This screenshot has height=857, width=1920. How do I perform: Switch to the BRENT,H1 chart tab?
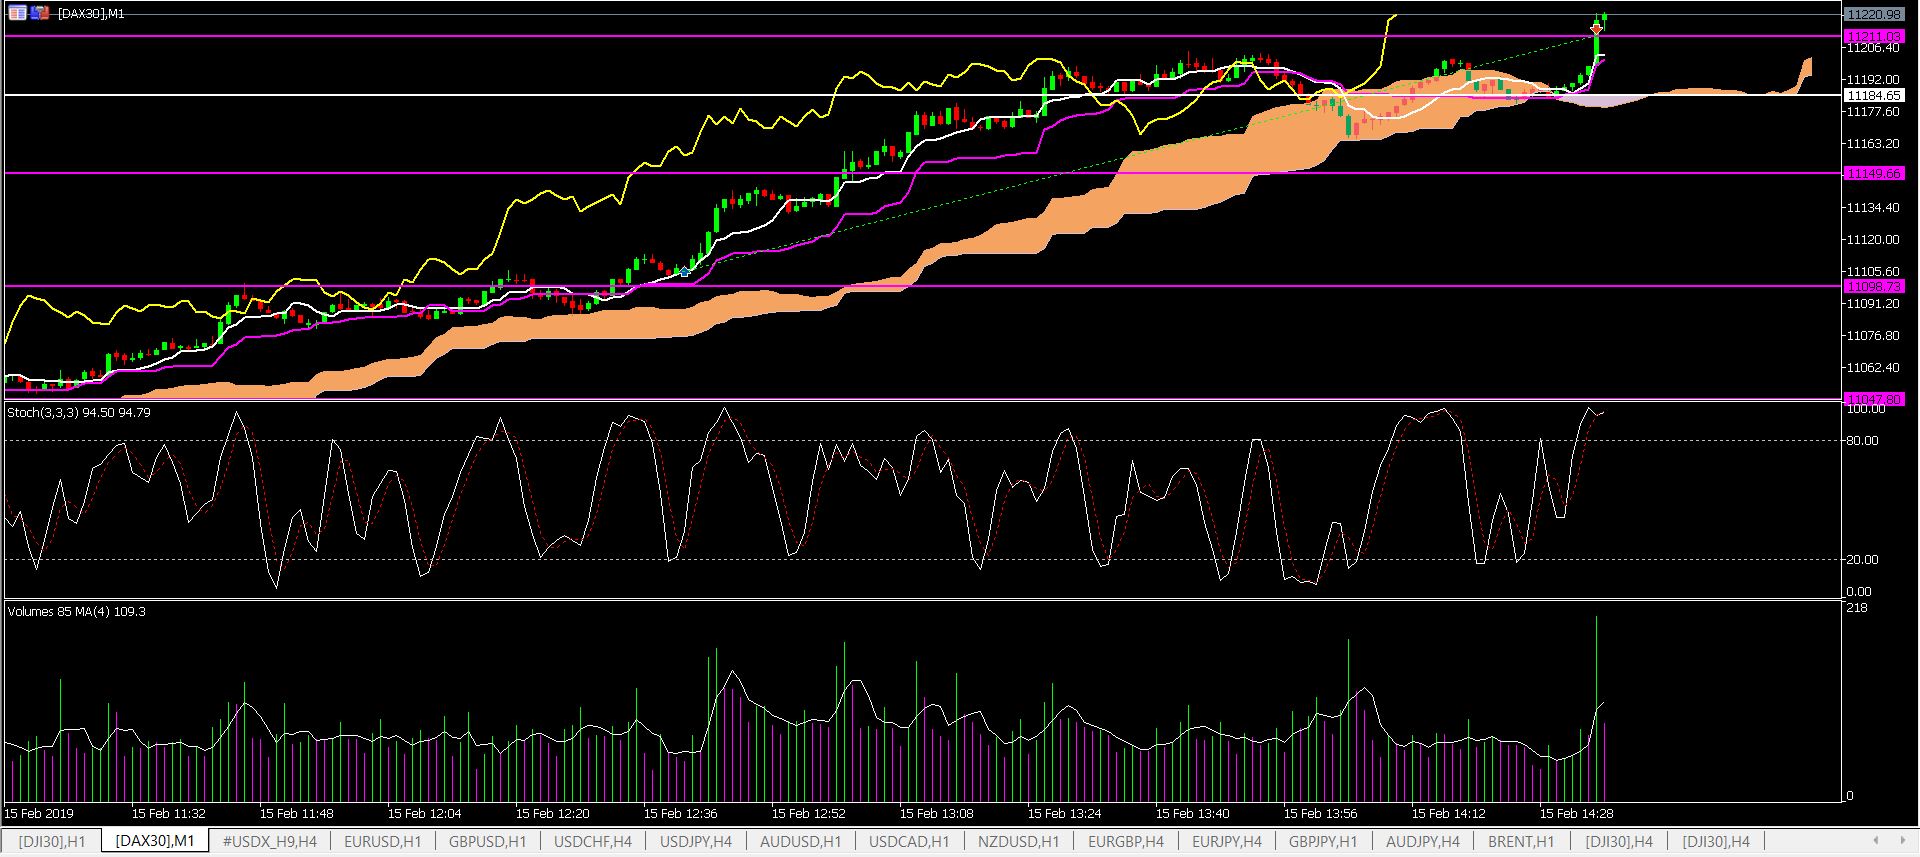click(1521, 841)
